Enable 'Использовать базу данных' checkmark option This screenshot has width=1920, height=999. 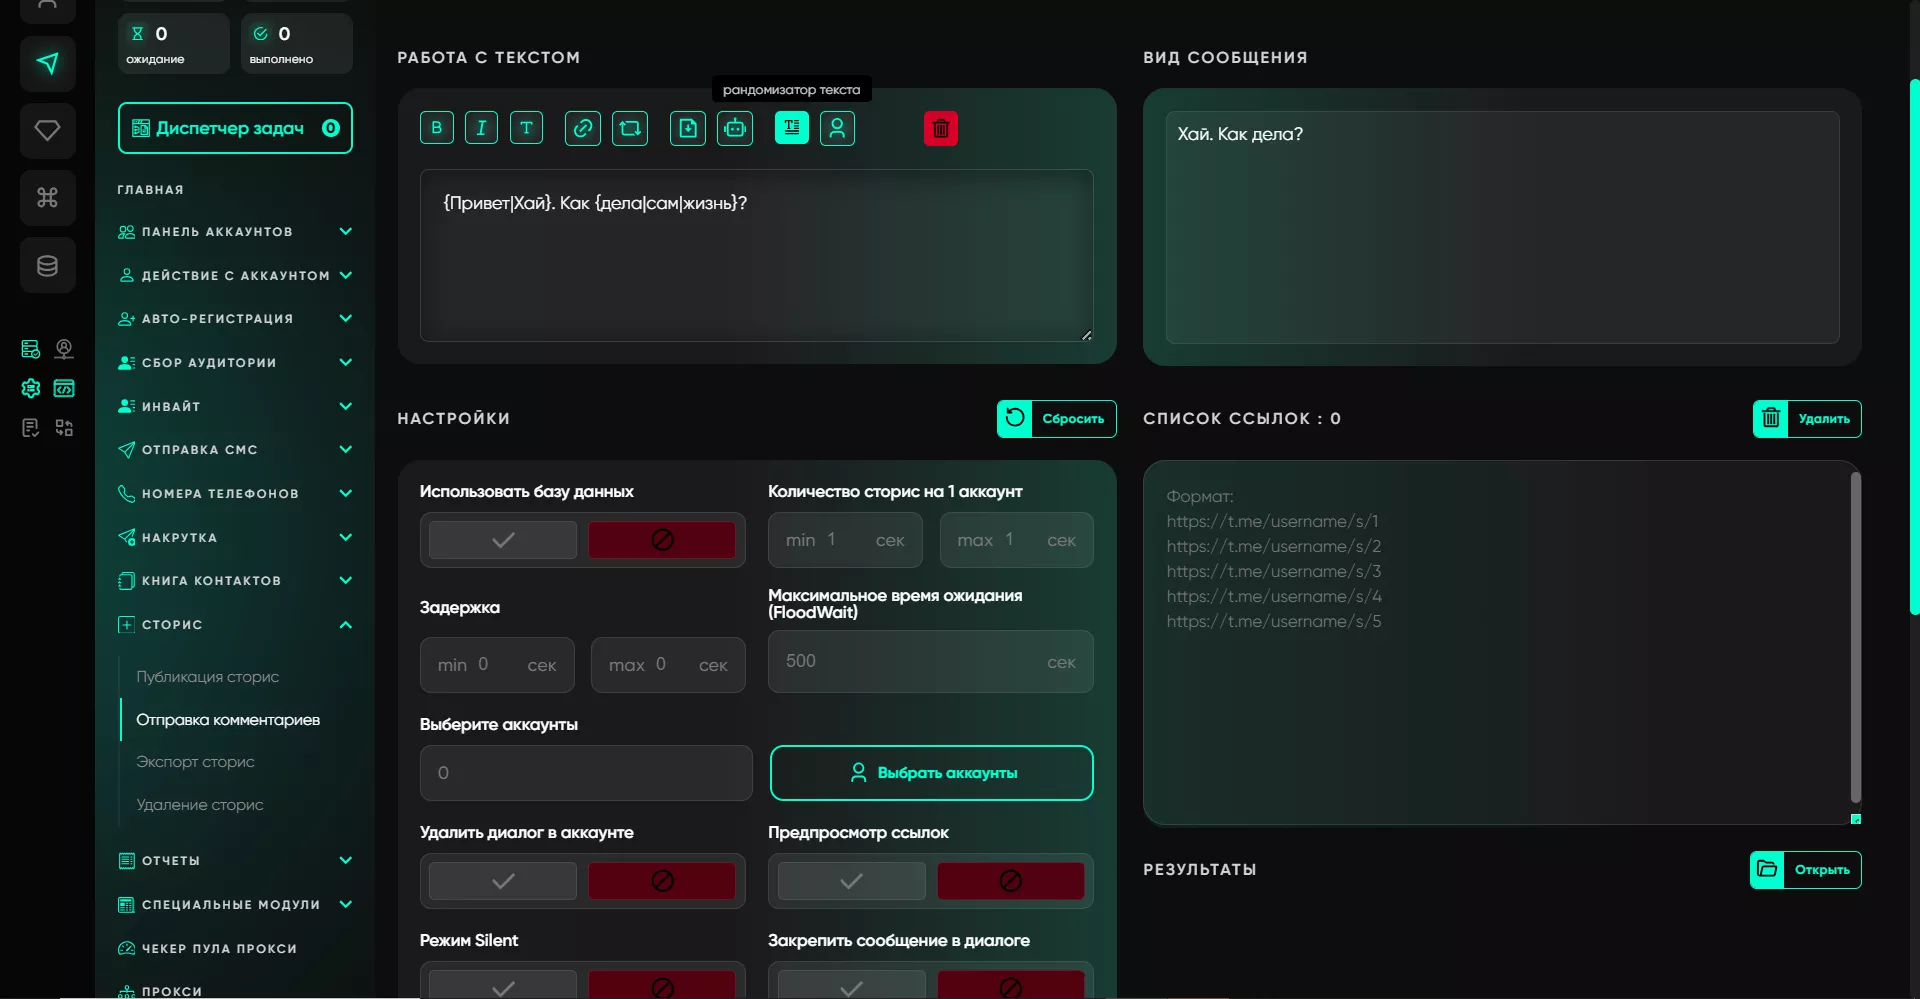pyautogui.click(x=503, y=540)
